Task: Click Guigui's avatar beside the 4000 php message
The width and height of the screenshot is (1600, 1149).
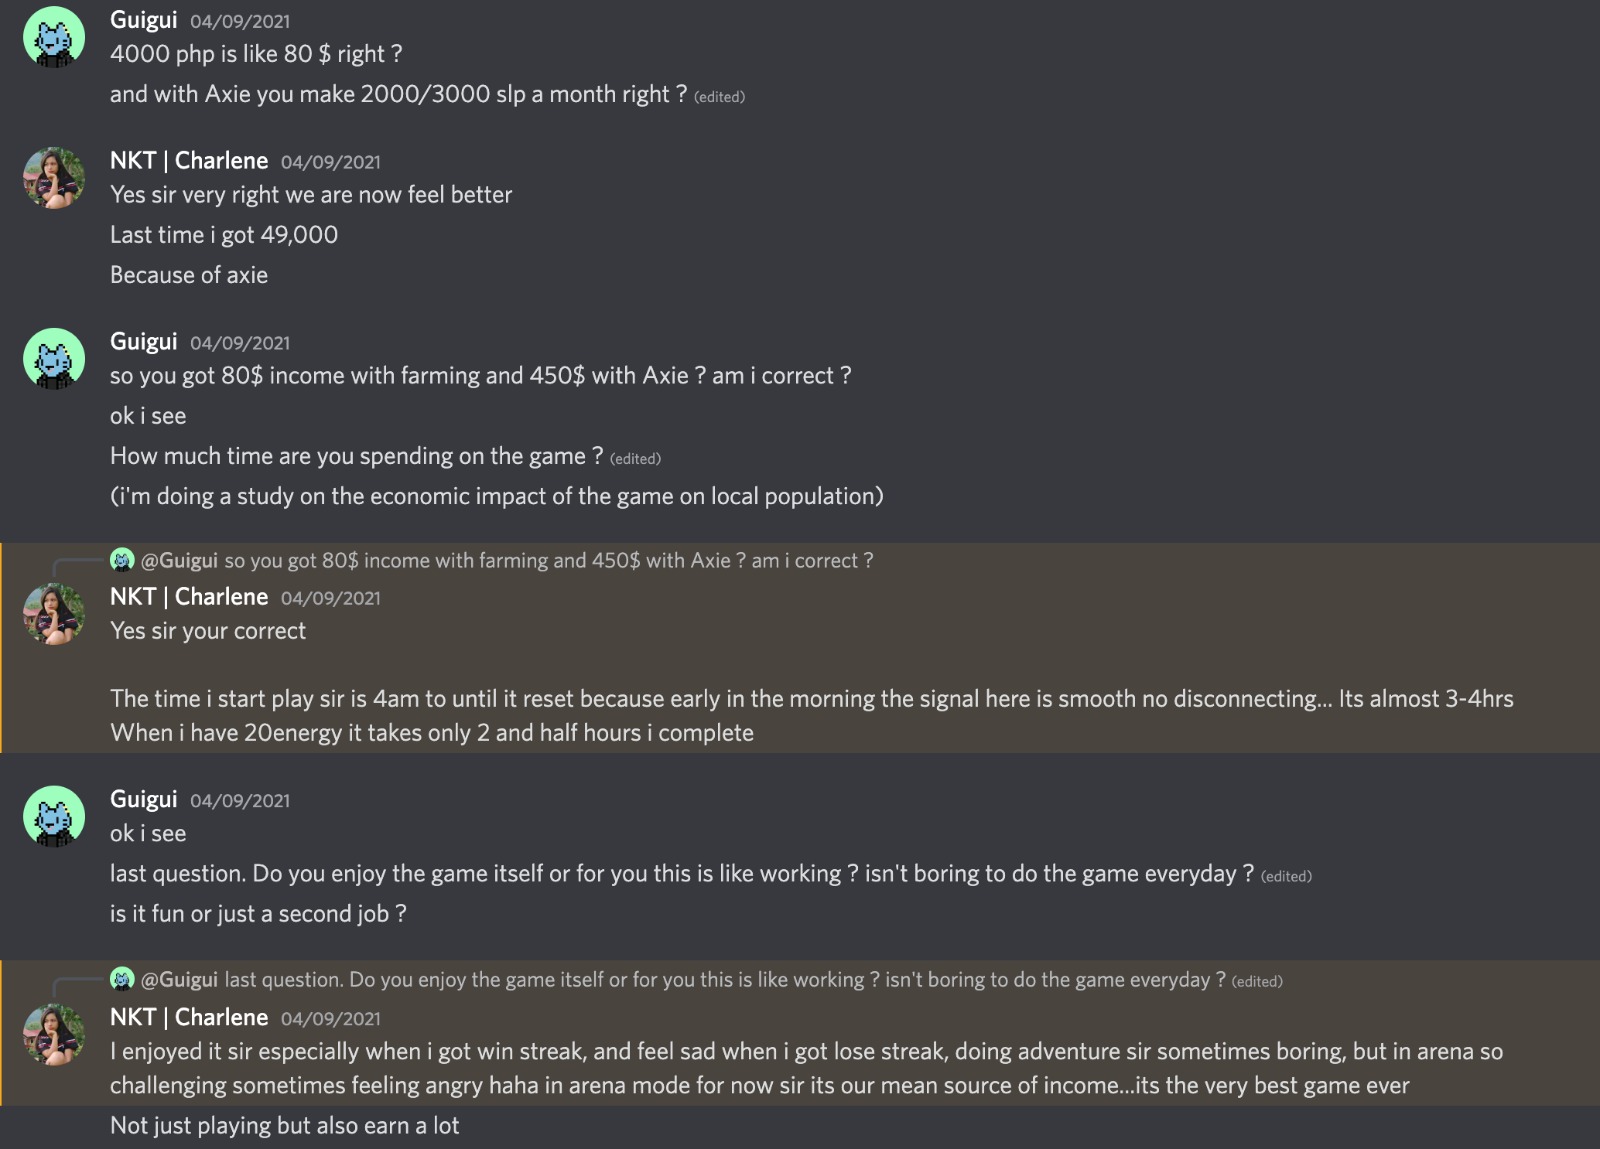Action: (54, 37)
